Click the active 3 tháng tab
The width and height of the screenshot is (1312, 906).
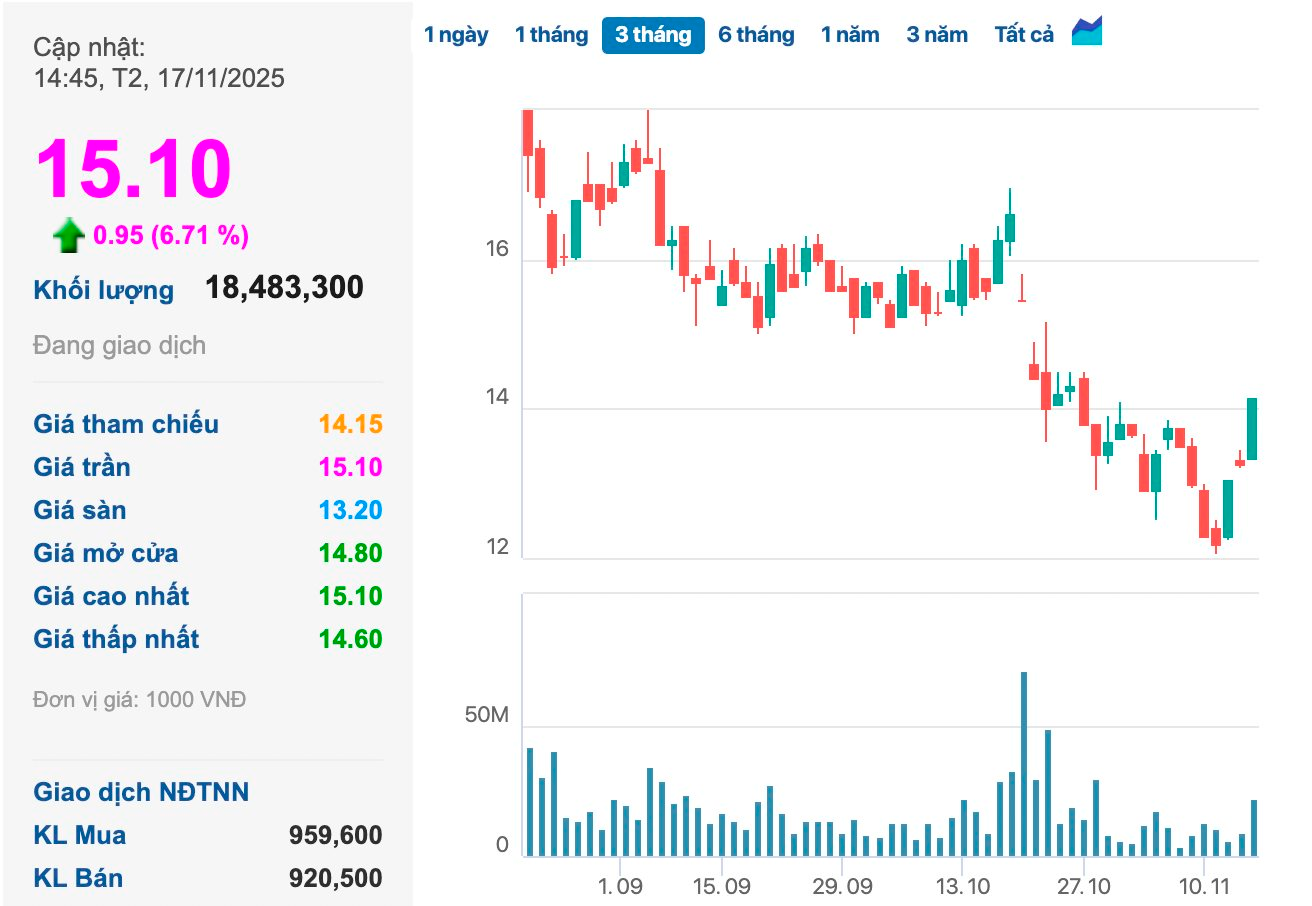pos(653,35)
